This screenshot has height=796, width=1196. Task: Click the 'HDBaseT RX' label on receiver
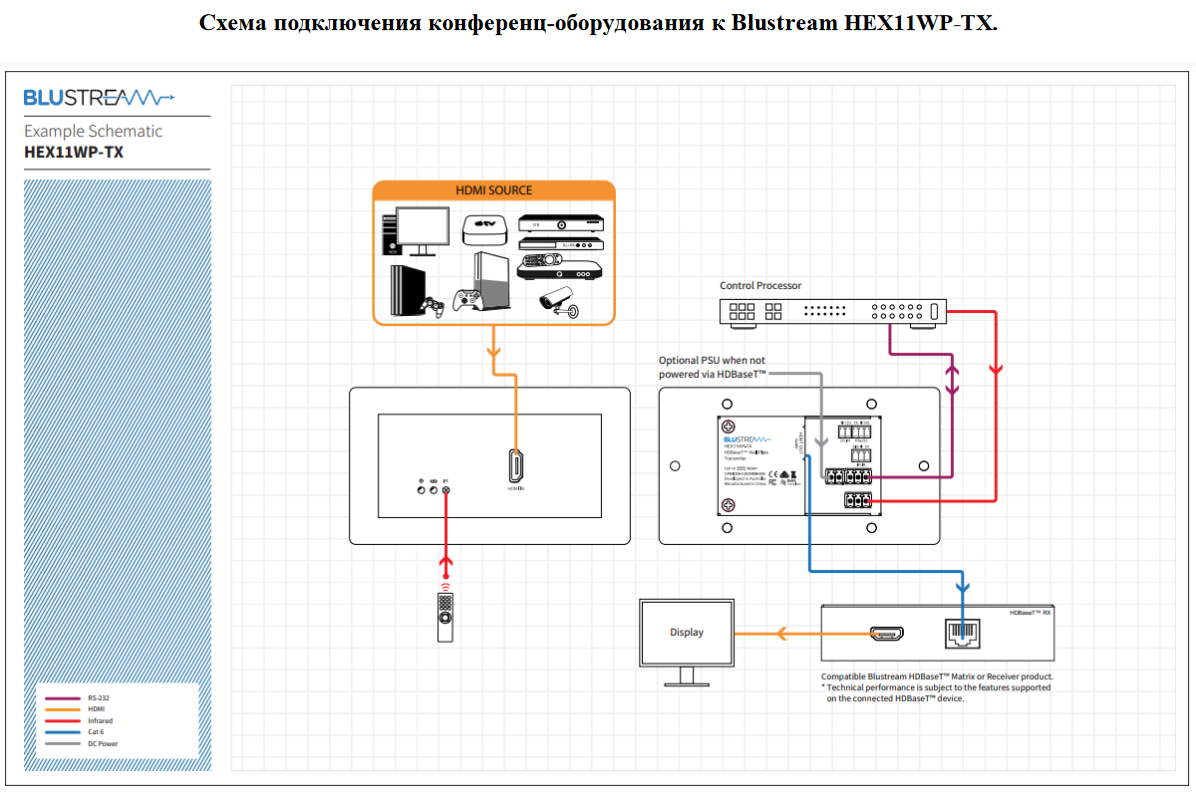coord(1030,612)
